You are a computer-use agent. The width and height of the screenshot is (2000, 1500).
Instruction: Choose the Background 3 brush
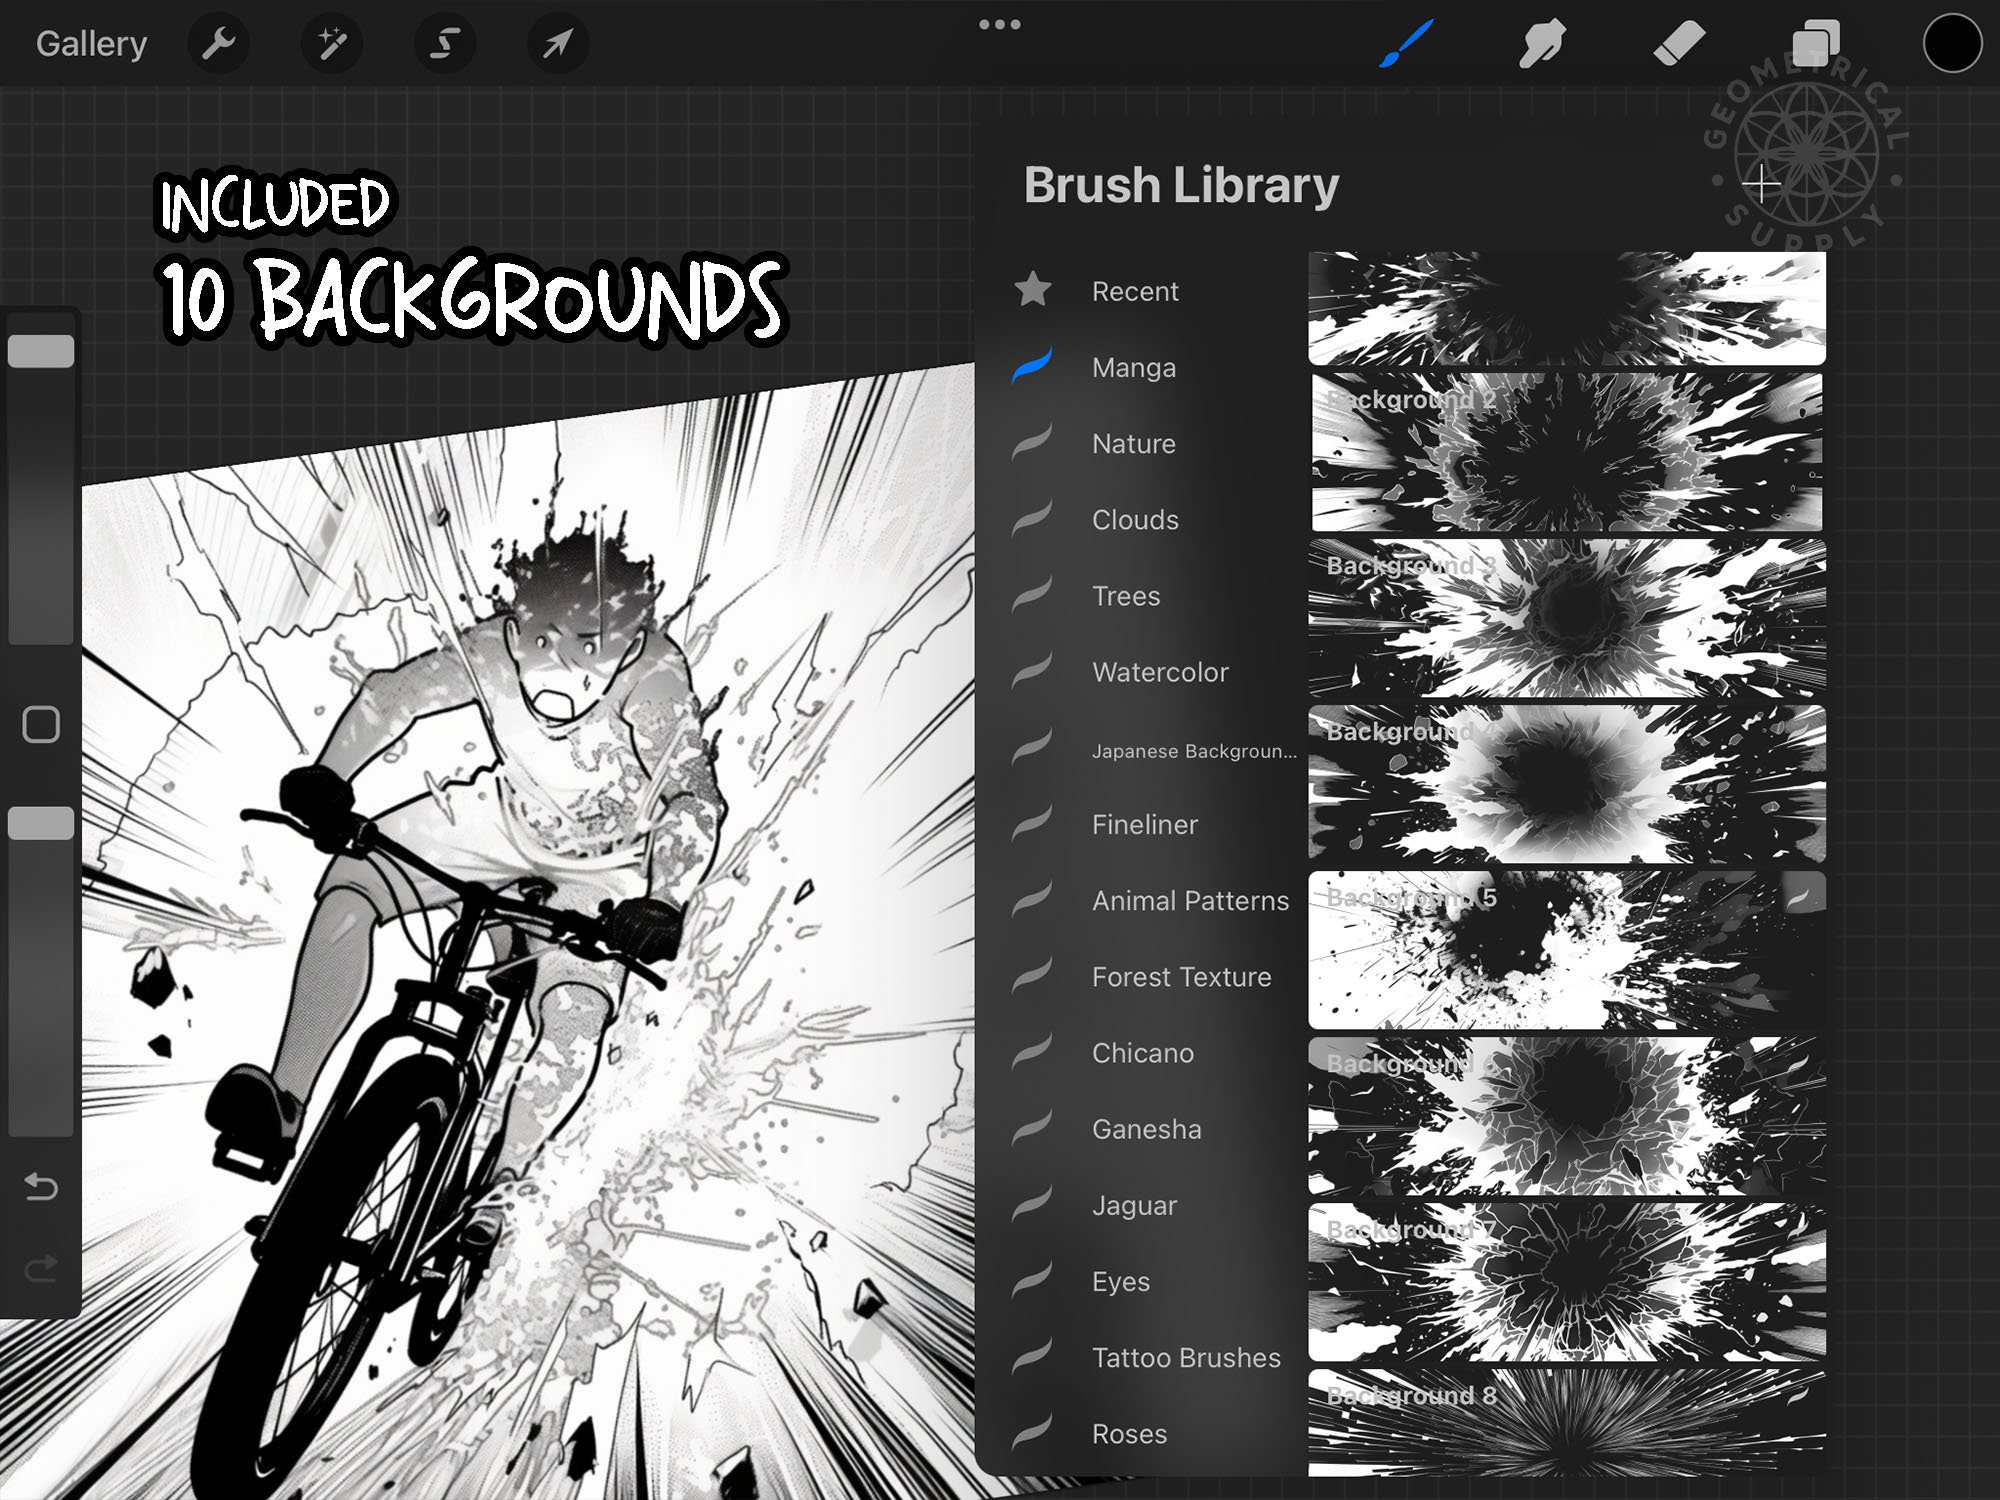[1567, 618]
